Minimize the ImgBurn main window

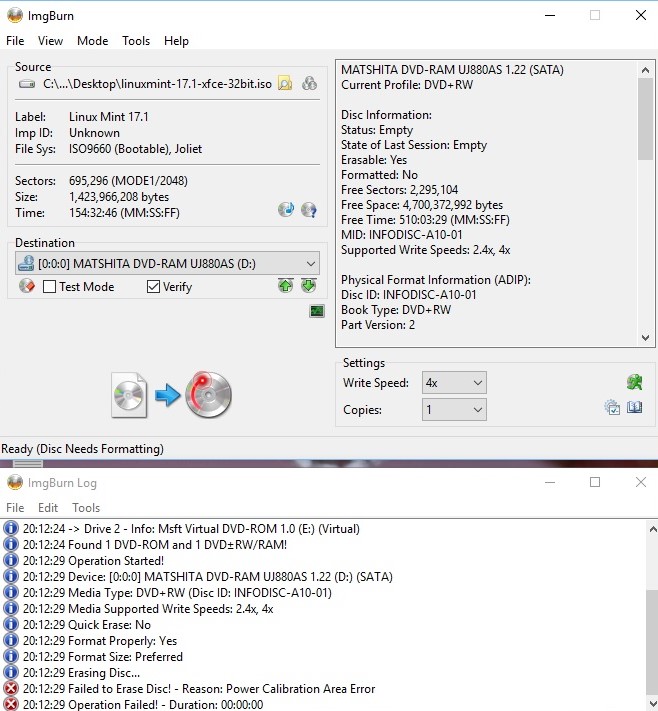pyautogui.click(x=550, y=15)
